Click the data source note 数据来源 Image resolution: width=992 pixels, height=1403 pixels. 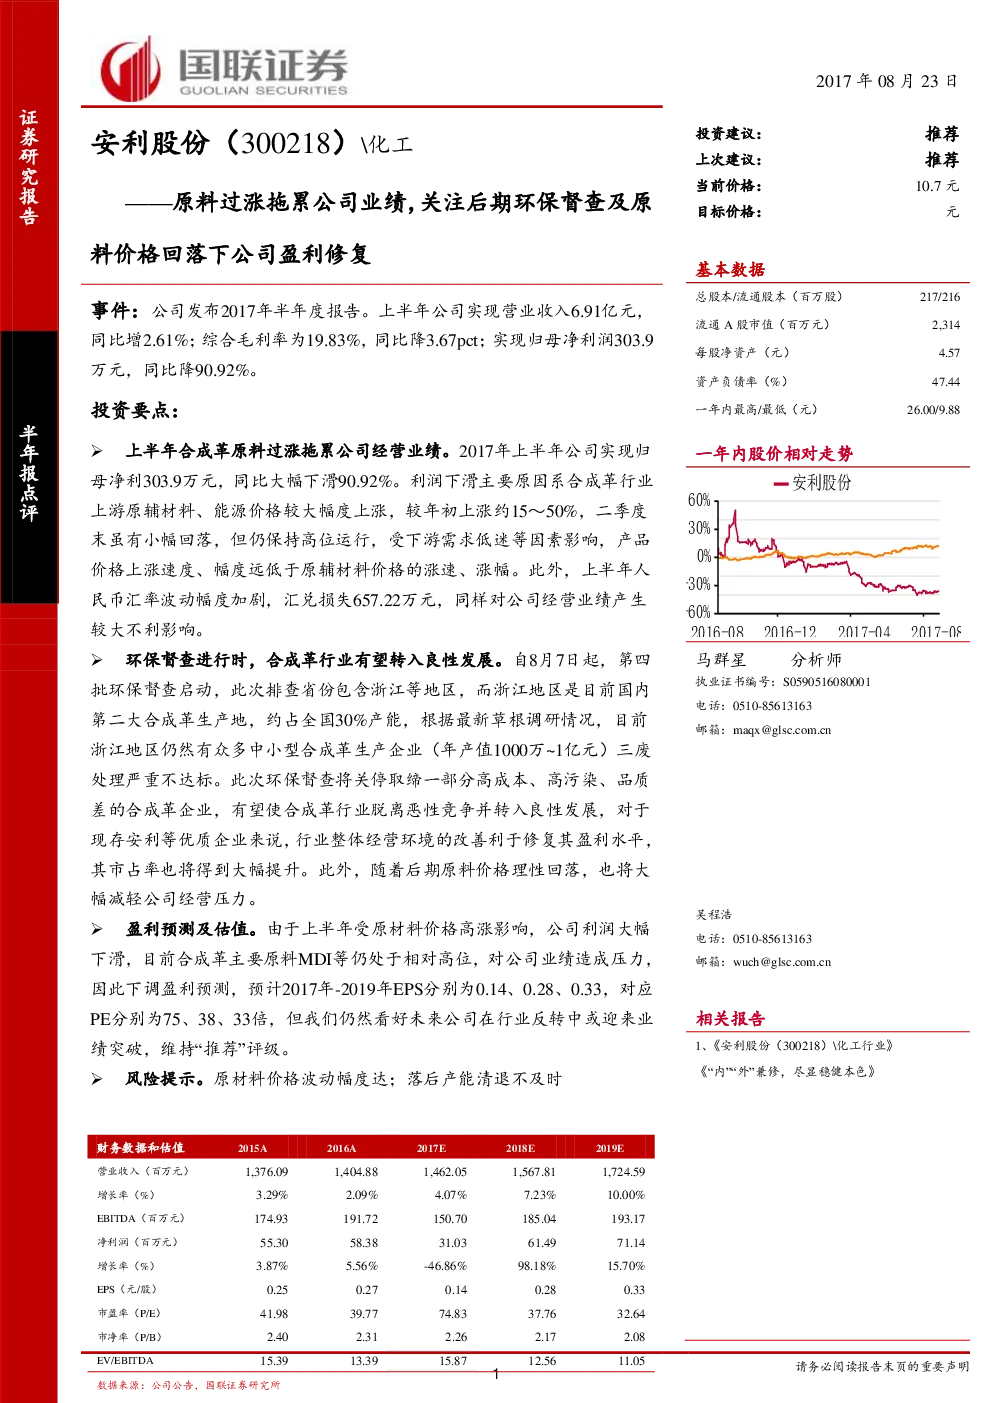(188, 1385)
